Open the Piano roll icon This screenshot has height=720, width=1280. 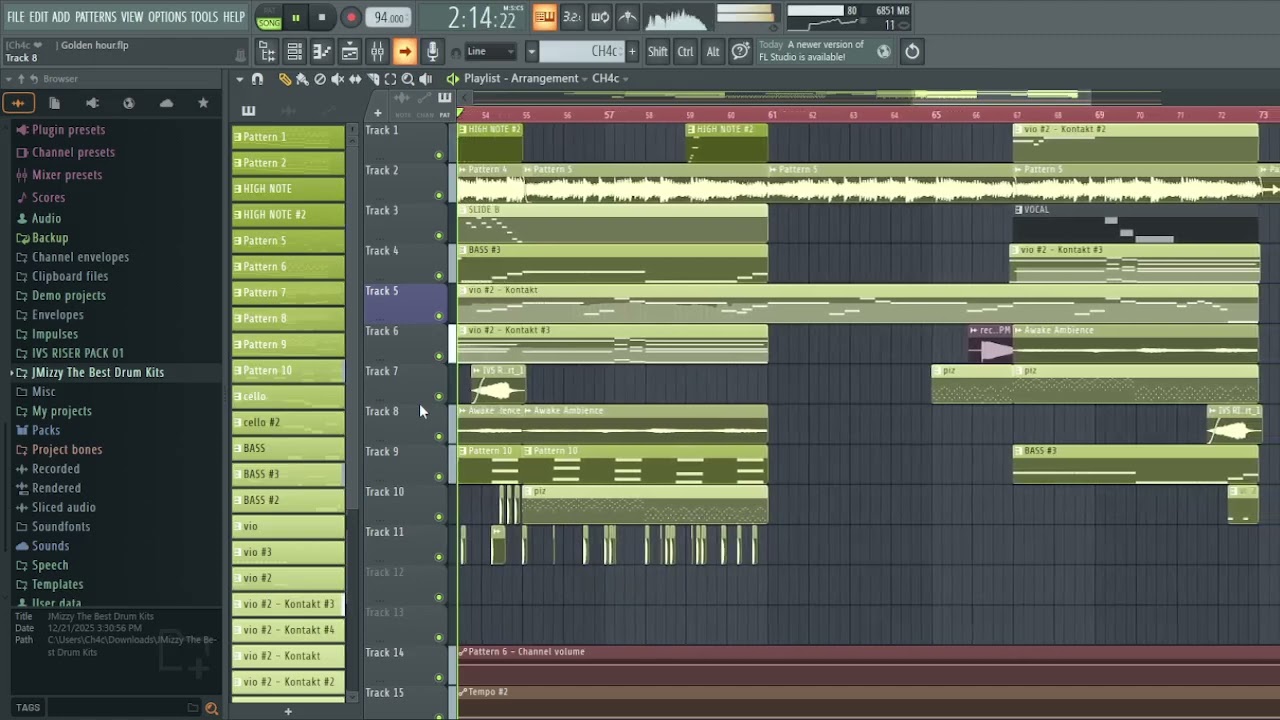322,52
